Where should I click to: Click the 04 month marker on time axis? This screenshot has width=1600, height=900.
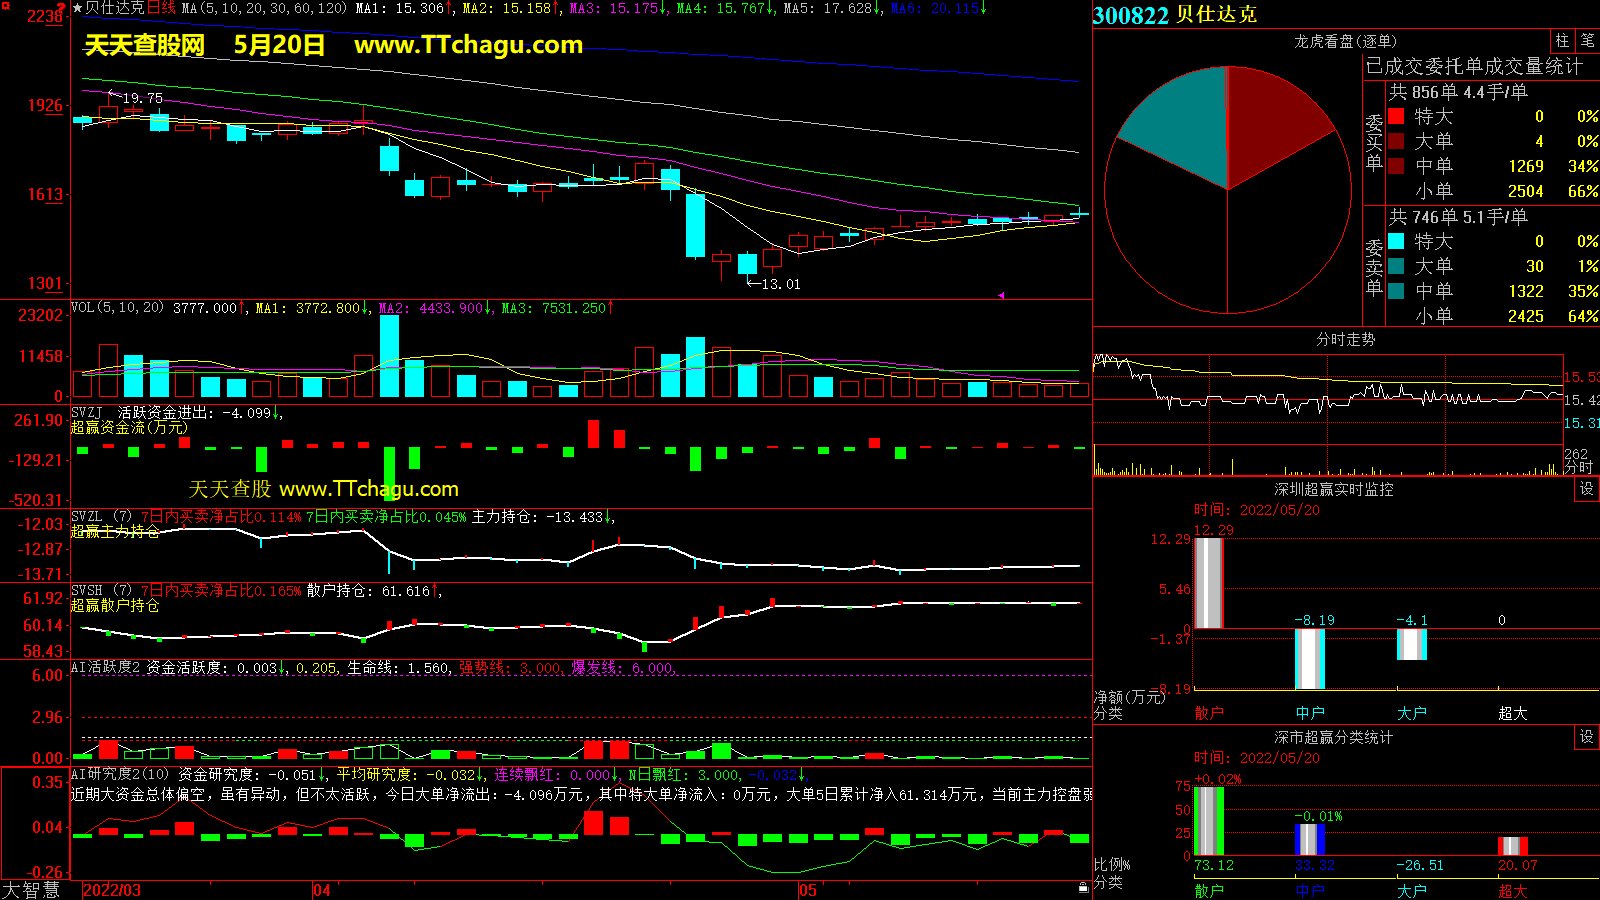322,890
